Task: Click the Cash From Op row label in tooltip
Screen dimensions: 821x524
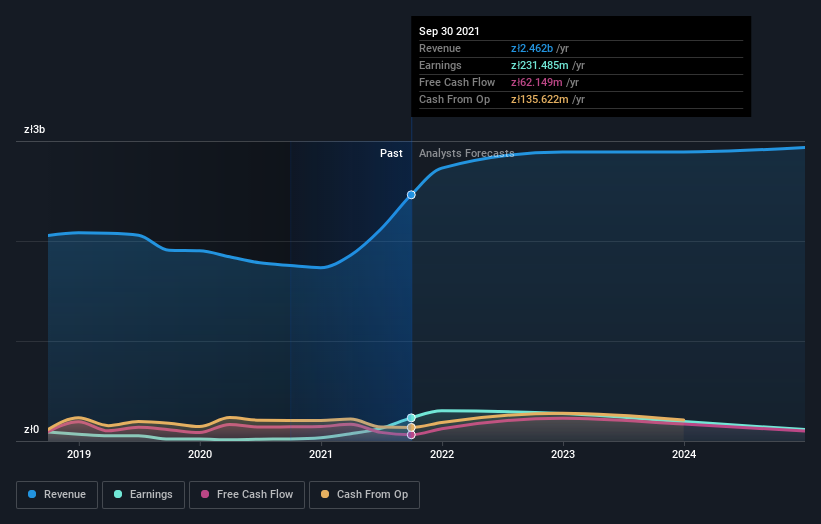Action: click(x=454, y=99)
